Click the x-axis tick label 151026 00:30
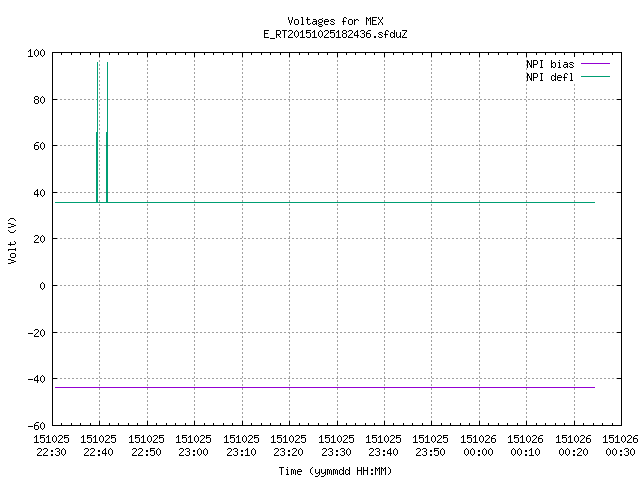The width and height of the screenshot is (640, 480). point(620,445)
